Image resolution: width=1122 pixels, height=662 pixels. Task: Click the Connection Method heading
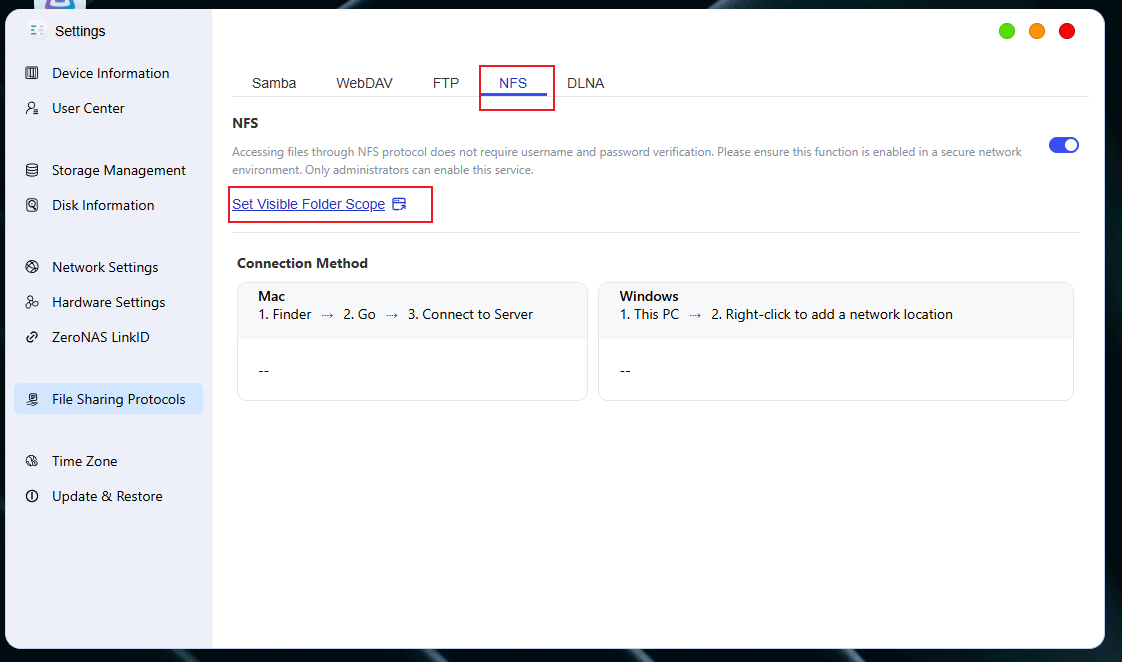click(x=302, y=263)
